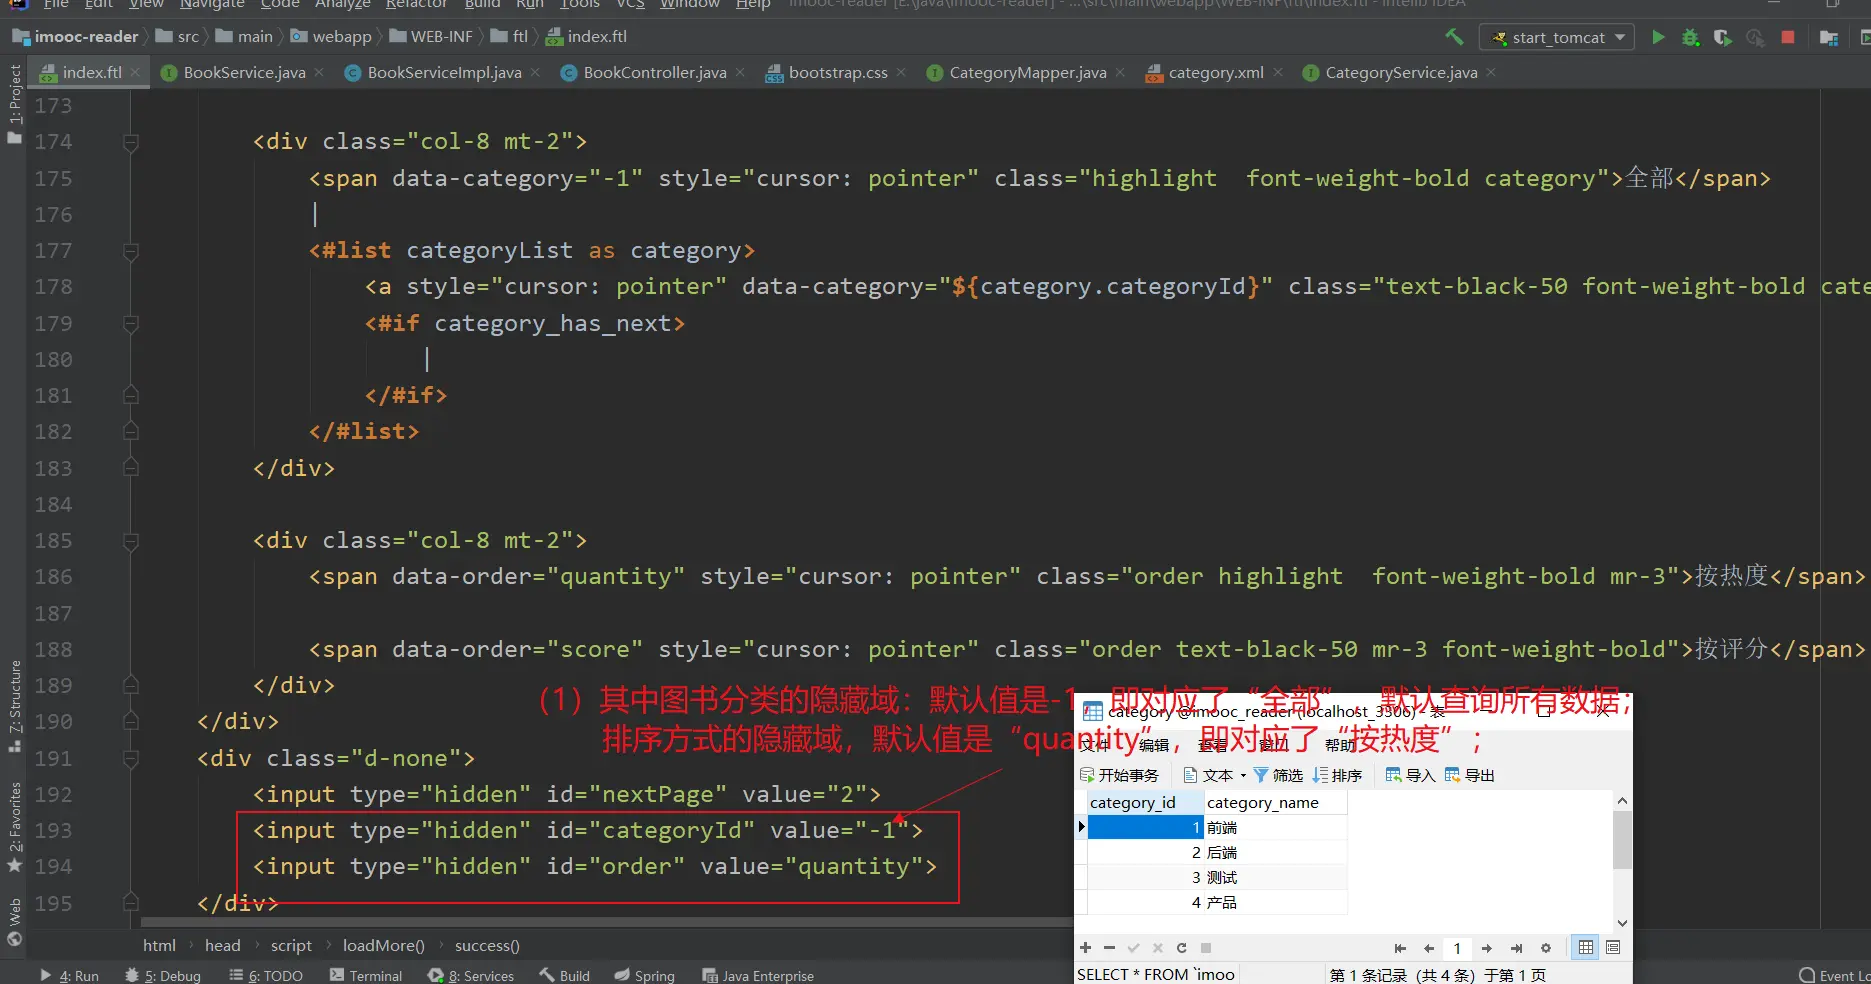This screenshot has height=984, width=1871.
Task: Start debugging with the bug icon
Action: coord(1690,37)
